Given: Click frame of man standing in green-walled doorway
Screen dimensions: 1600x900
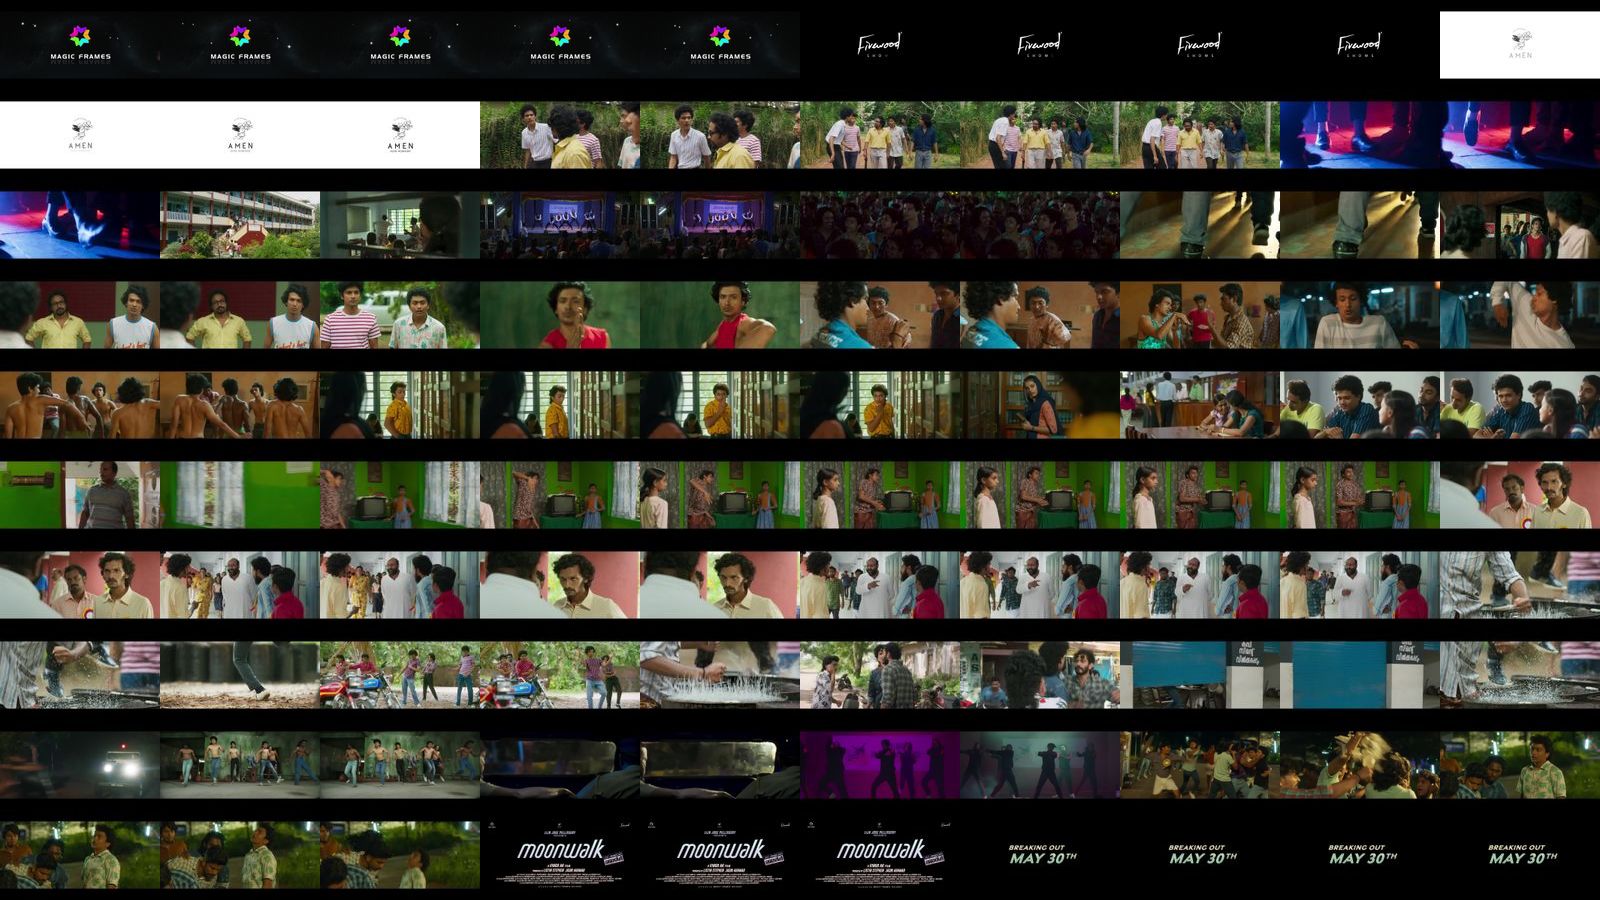Looking at the screenshot, I should (80, 495).
